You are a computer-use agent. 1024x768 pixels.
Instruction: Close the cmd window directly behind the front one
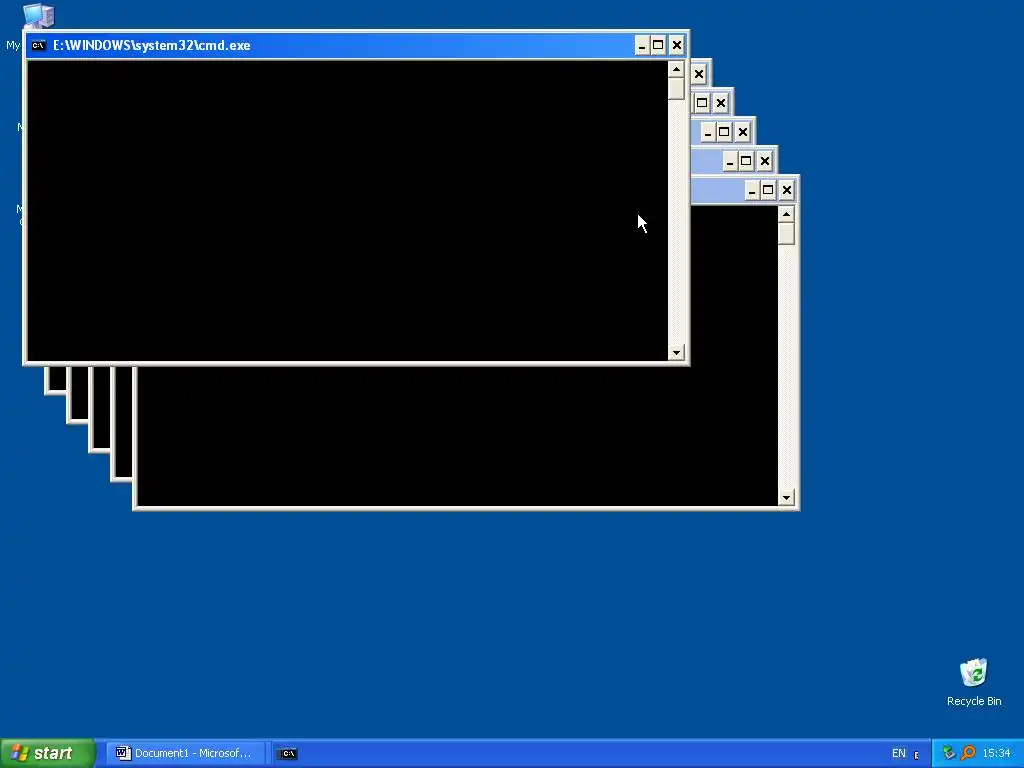[699, 74]
